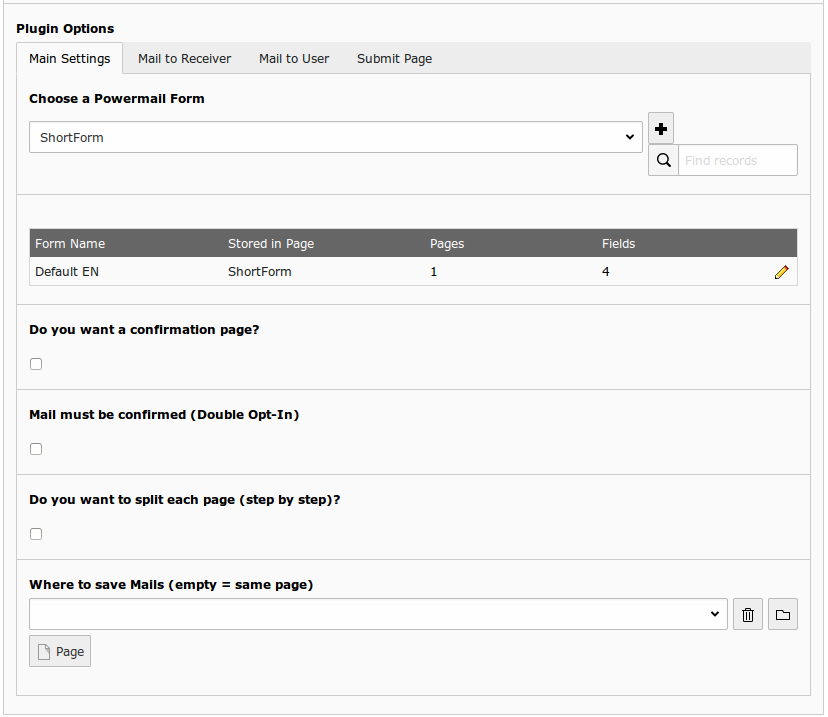Click the Fields count value "4"
Screen dimensions: 828x717
tap(606, 272)
